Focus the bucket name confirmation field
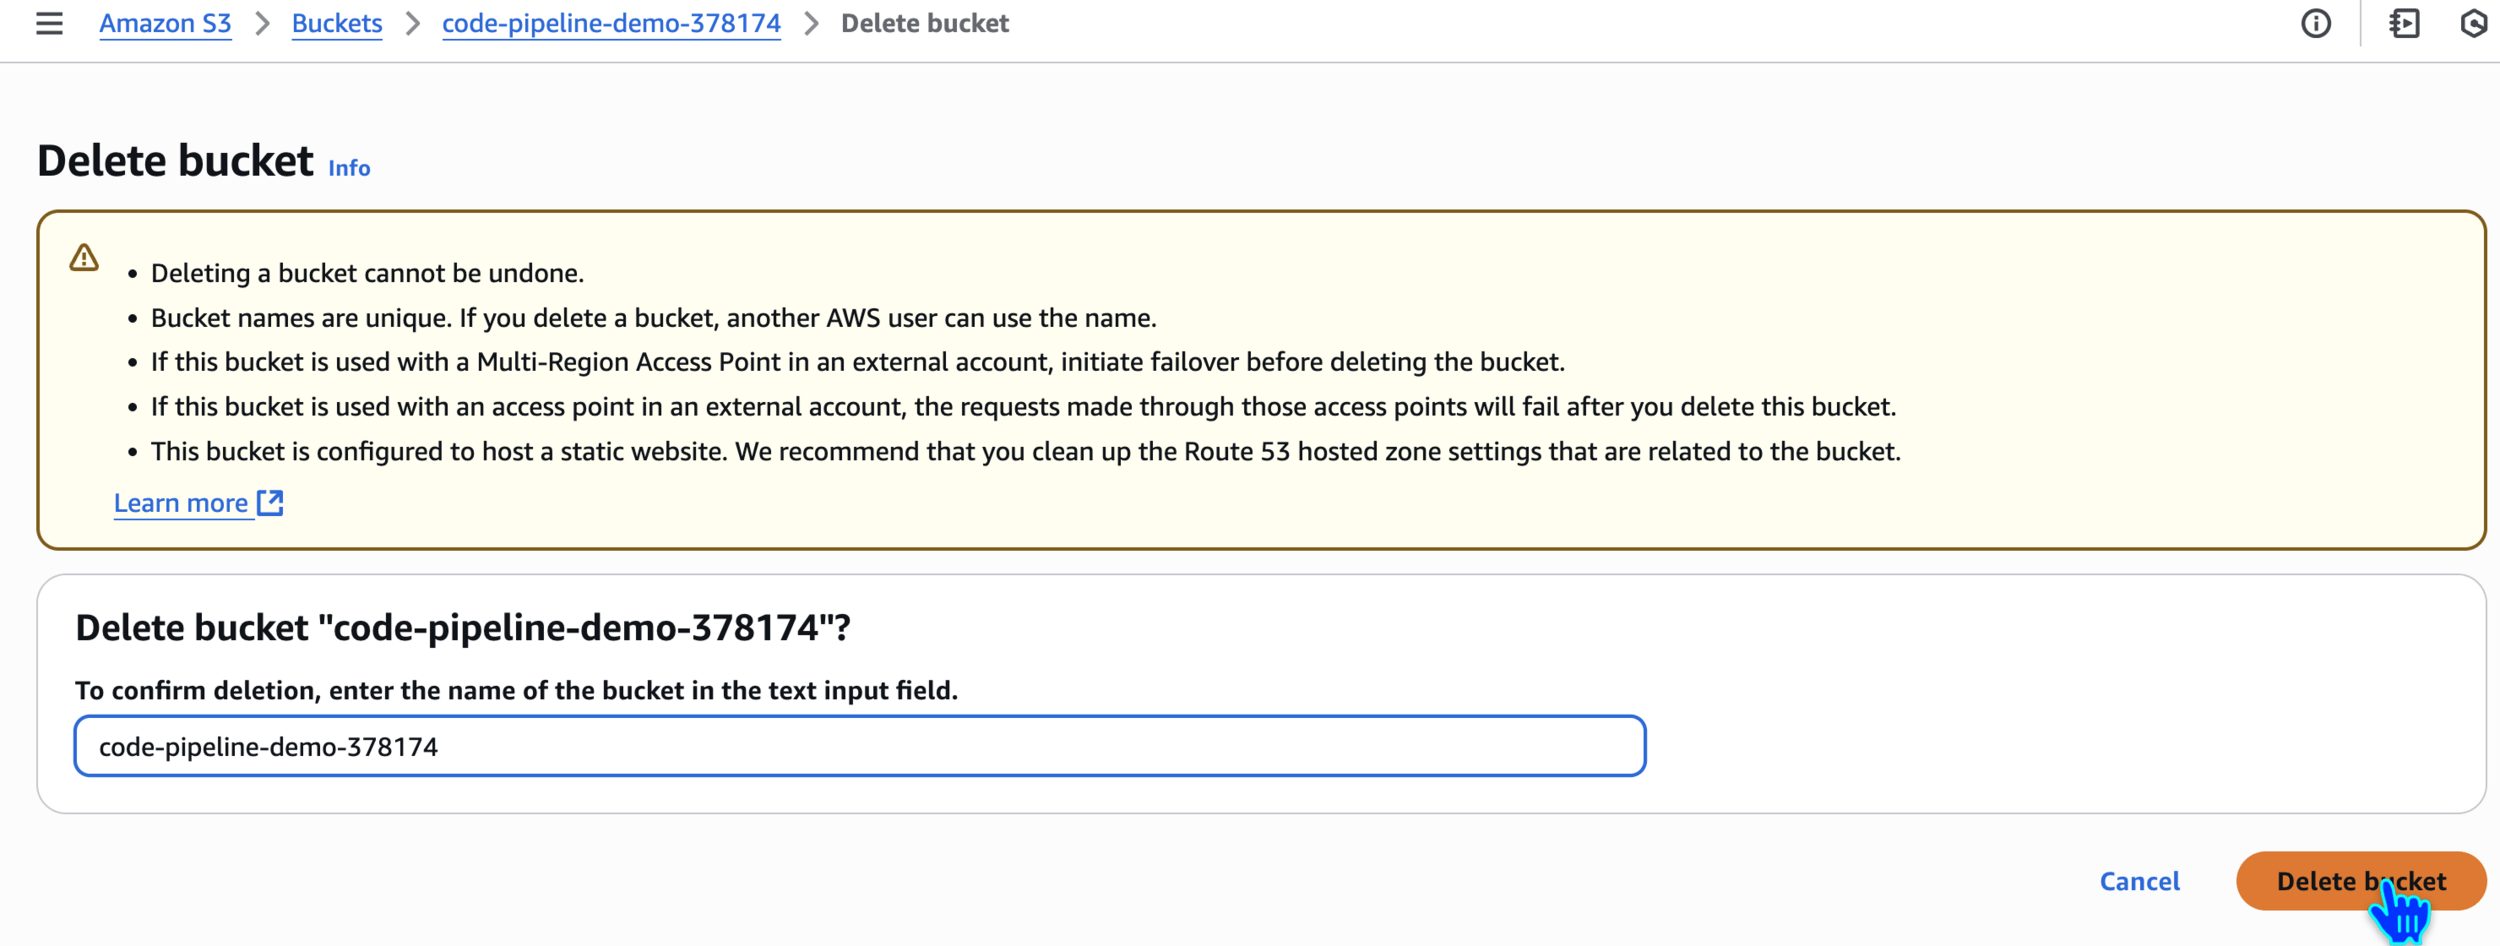The image size is (2500, 946). pos(860,746)
